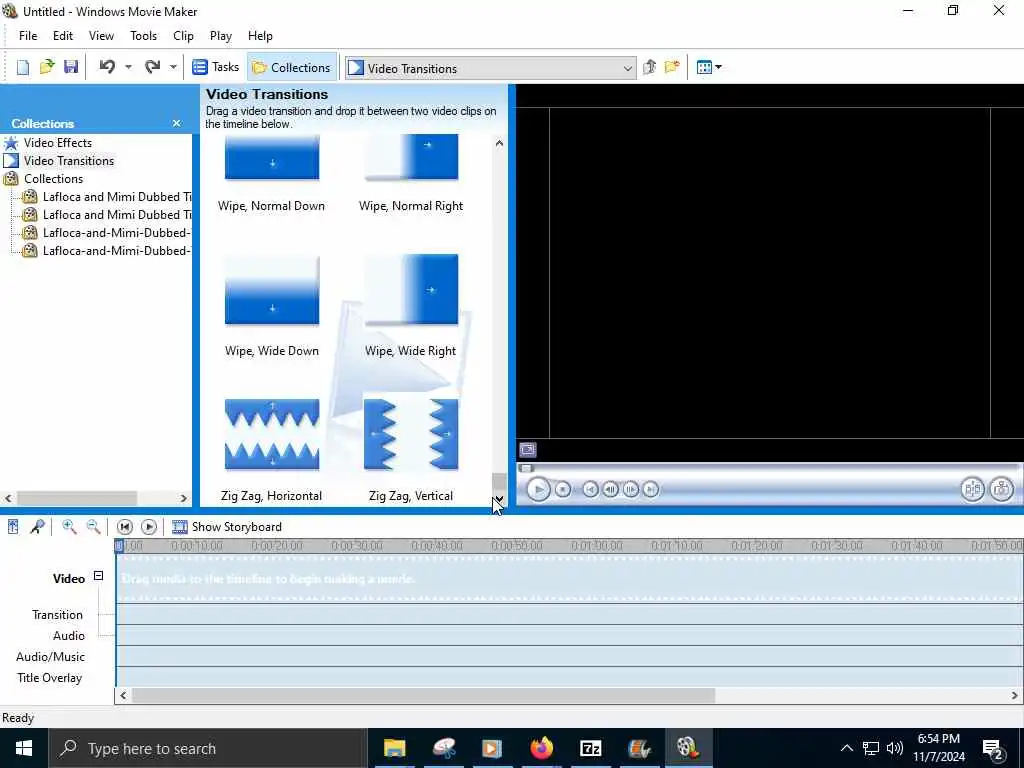Stop the preview monitor playback

click(x=563, y=489)
